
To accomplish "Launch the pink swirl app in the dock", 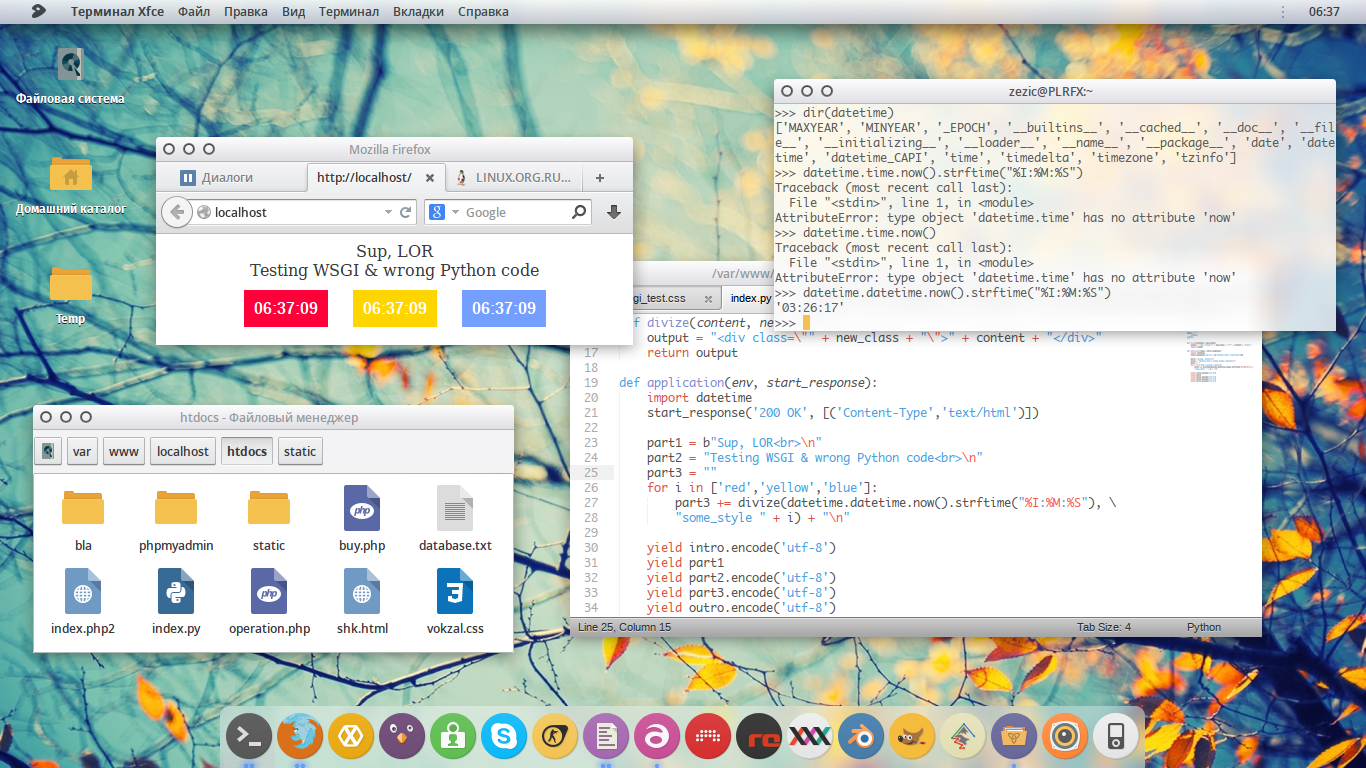I will tap(657, 738).
